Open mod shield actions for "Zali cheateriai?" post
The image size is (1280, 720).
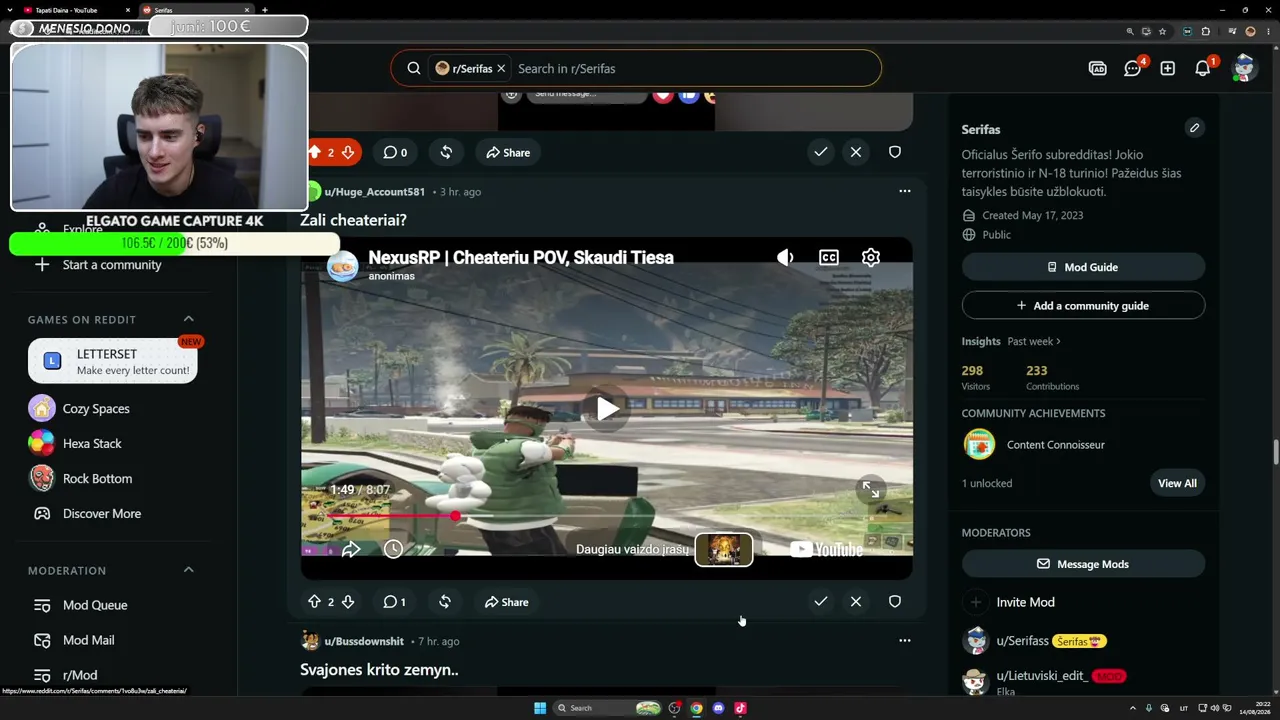click(895, 602)
